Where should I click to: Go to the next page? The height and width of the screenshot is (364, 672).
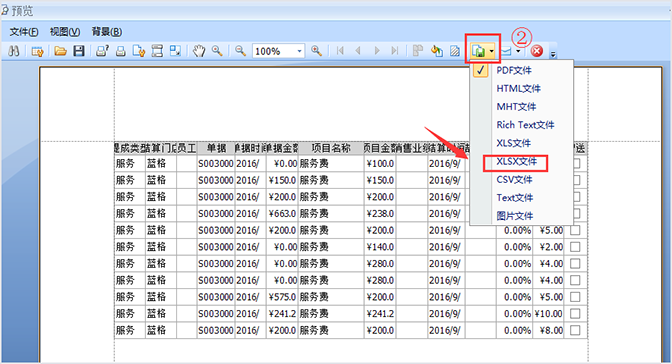tap(377, 51)
